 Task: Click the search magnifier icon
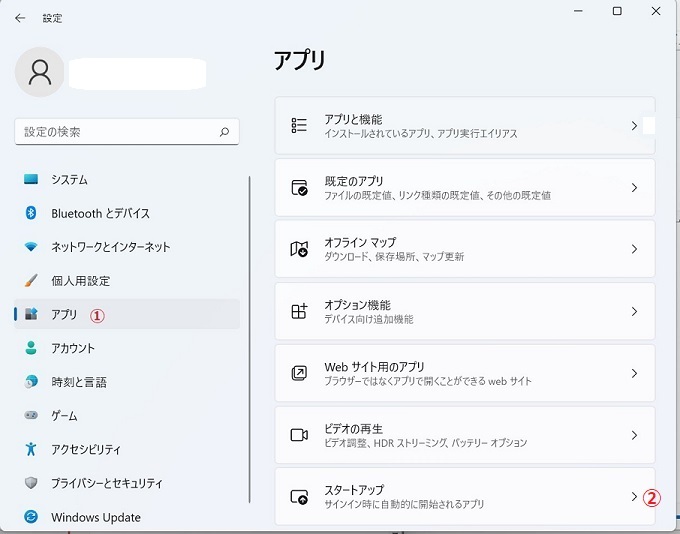click(224, 131)
